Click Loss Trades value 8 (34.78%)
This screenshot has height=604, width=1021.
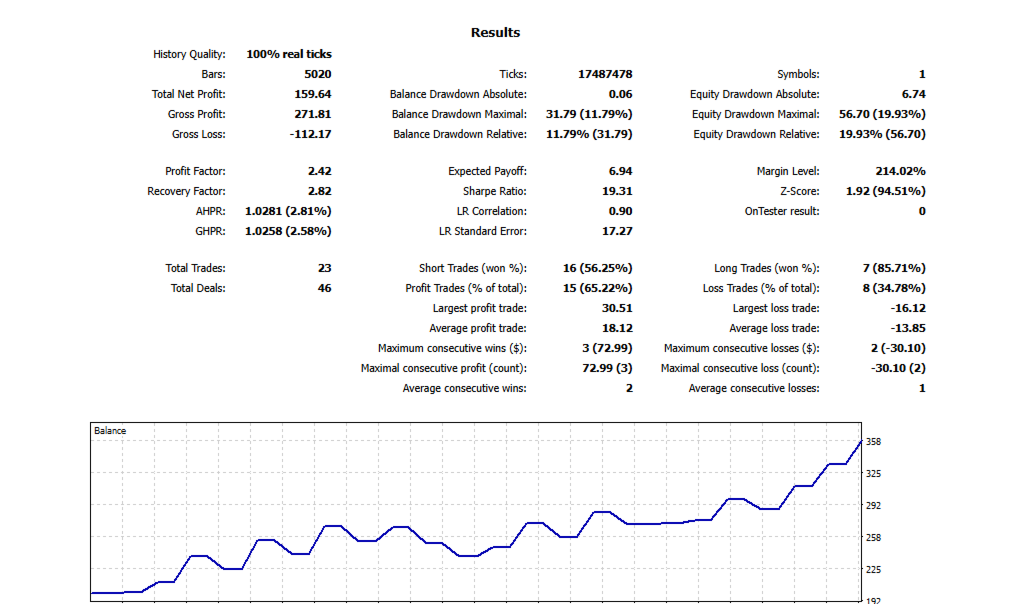tap(894, 288)
